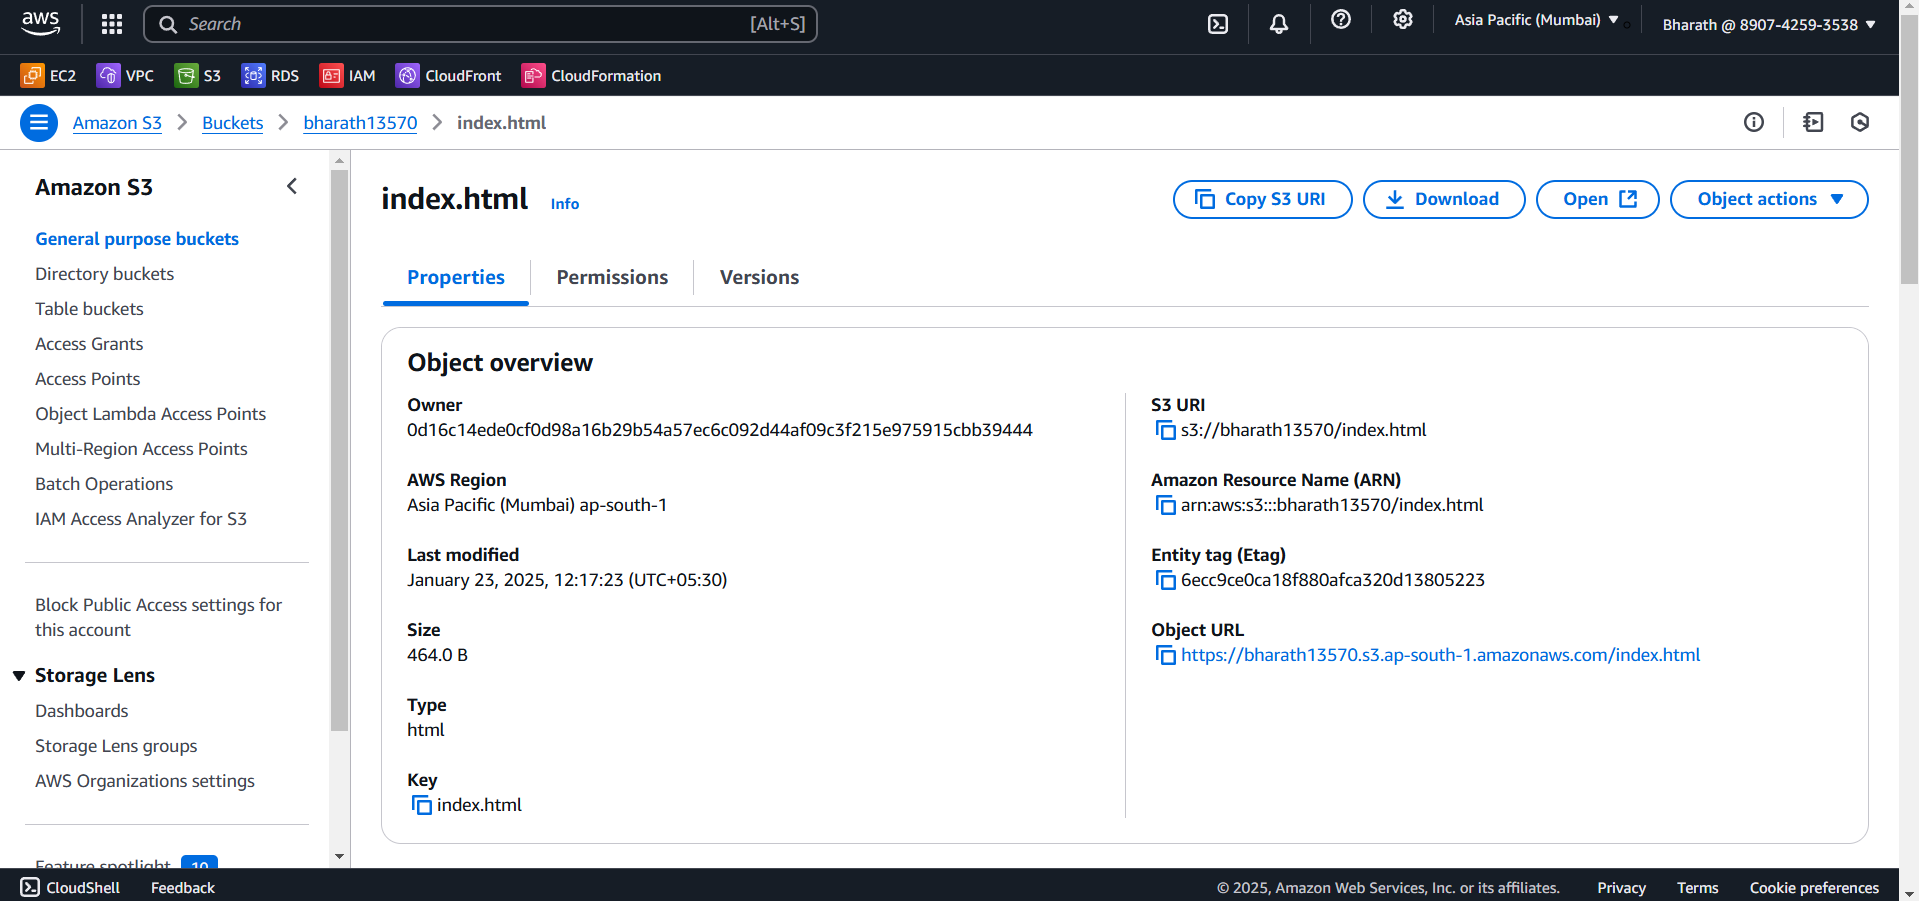Open the Privacy footer link
Screen dimensions: 1919x901
(x=1621, y=887)
